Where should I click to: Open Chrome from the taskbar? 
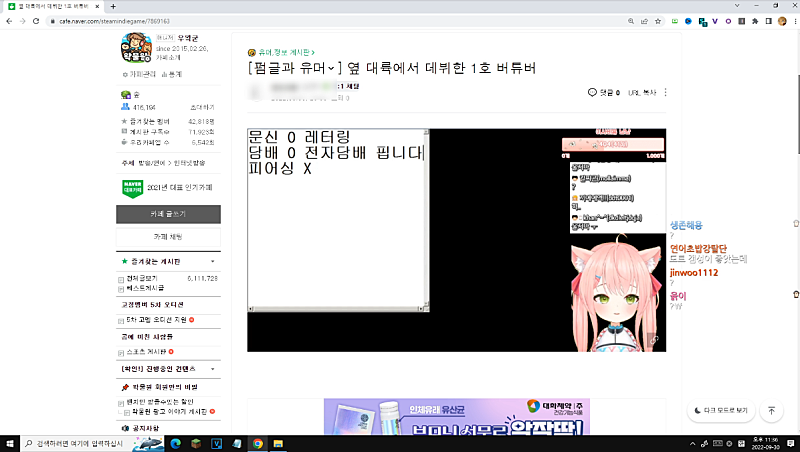click(x=258, y=443)
